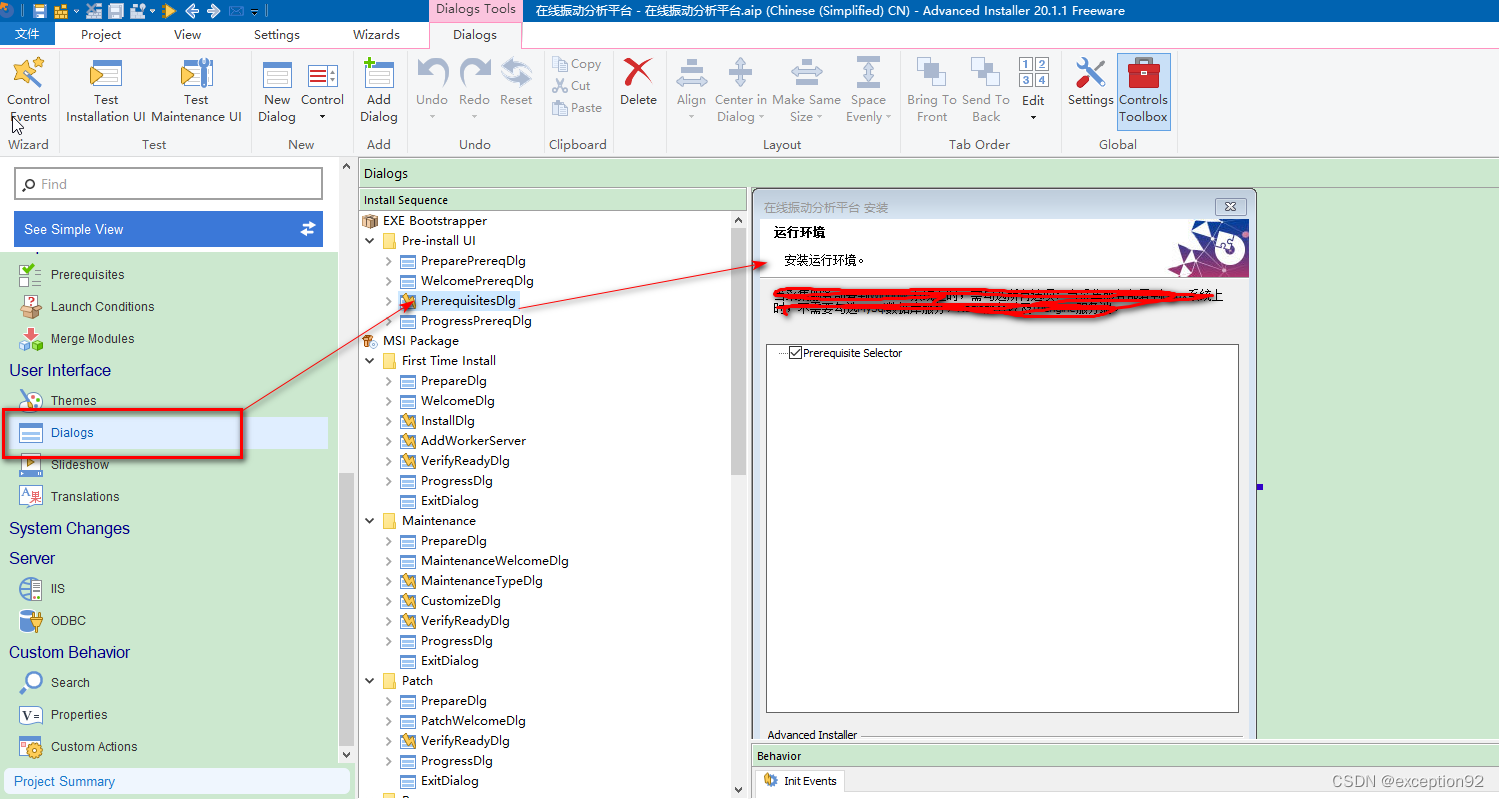Image resolution: width=1499 pixels, height=799 pixels.
Task: Open the Properties page
Action: [79, 714]
